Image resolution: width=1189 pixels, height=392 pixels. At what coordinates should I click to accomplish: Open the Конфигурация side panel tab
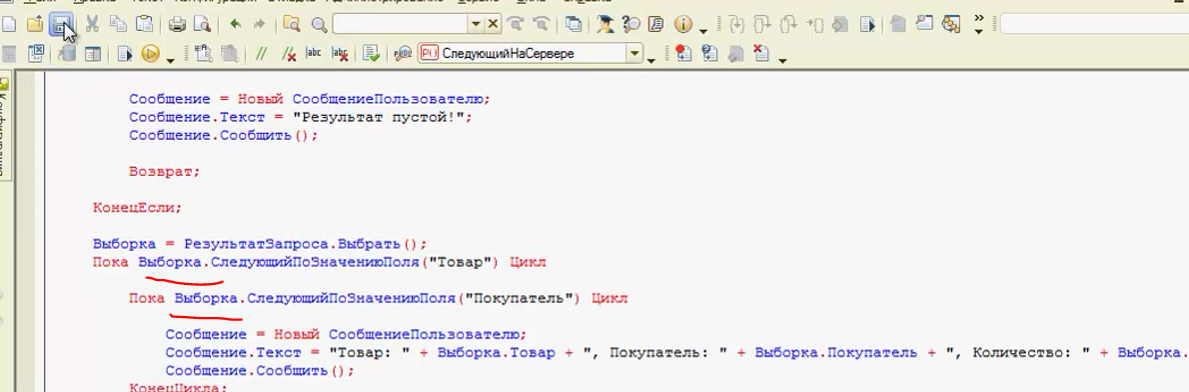tap(5, 126)
